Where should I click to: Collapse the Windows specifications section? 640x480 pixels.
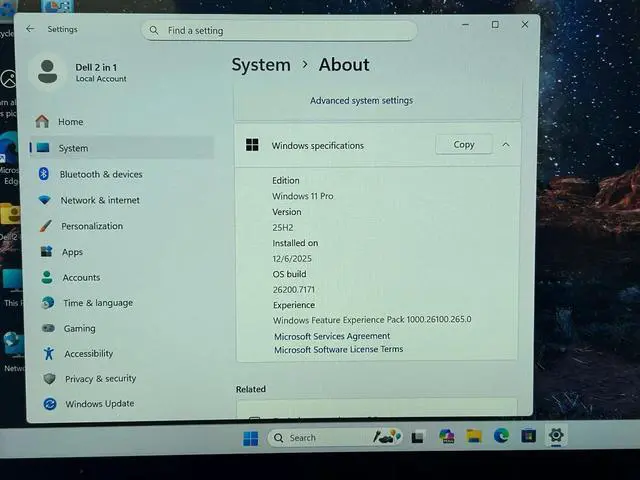505,145
